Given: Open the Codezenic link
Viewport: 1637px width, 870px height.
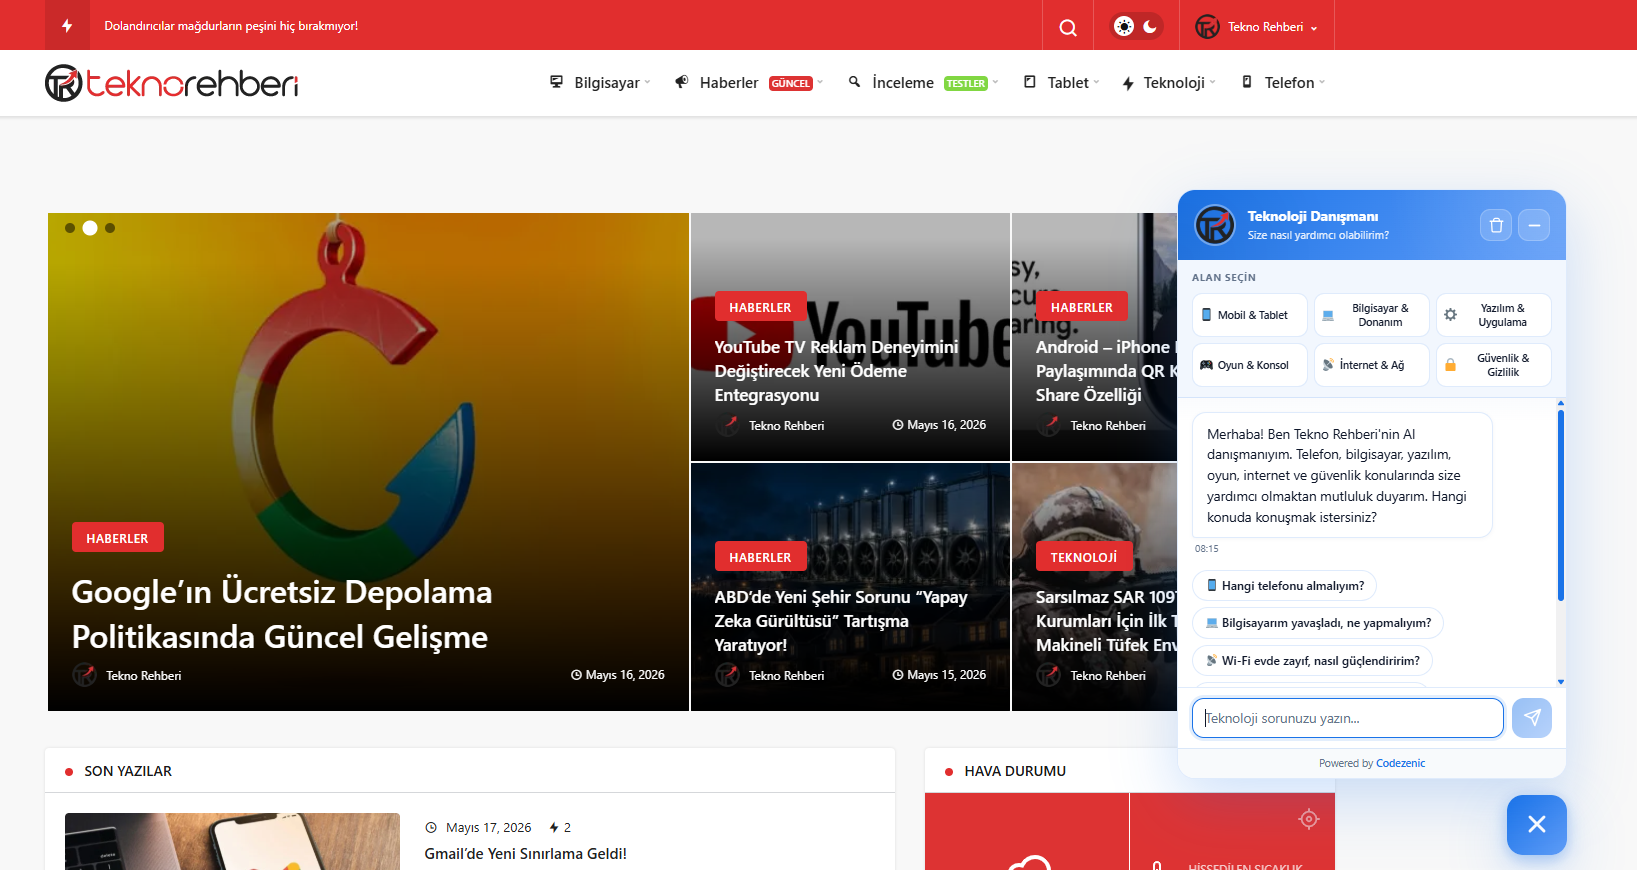Looking at the screenshot, I should coord(1401,763).
